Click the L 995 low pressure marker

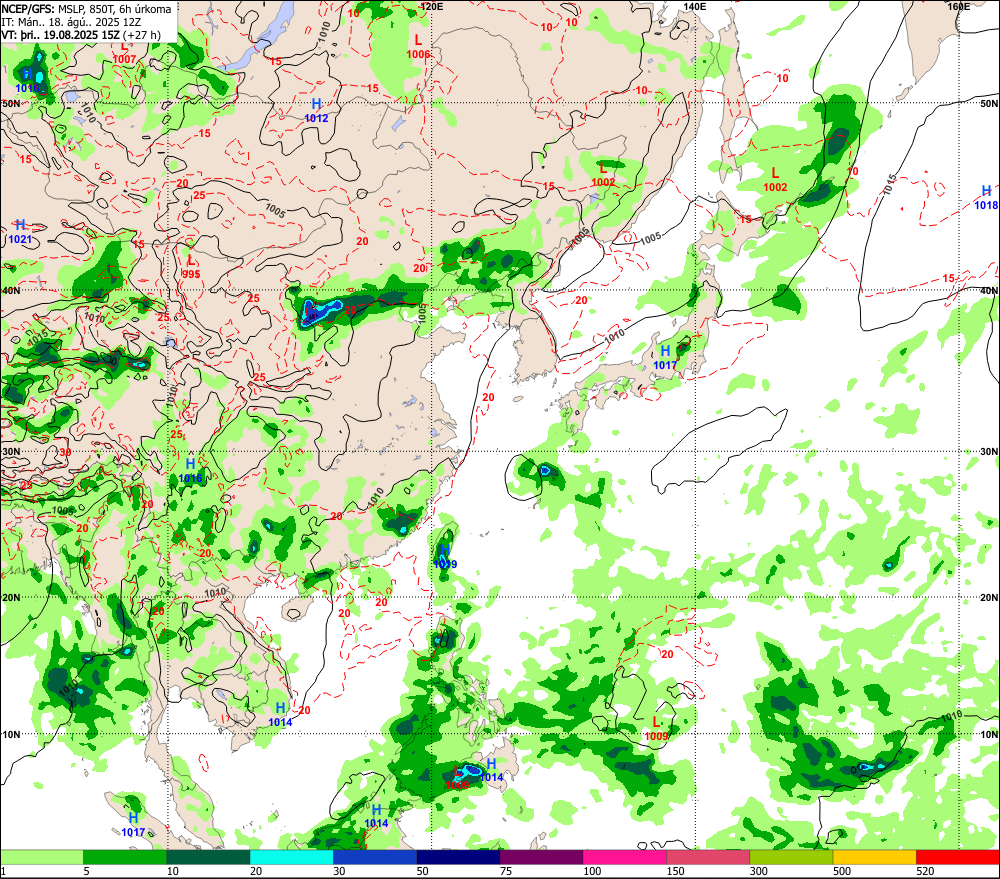[191, 267]
